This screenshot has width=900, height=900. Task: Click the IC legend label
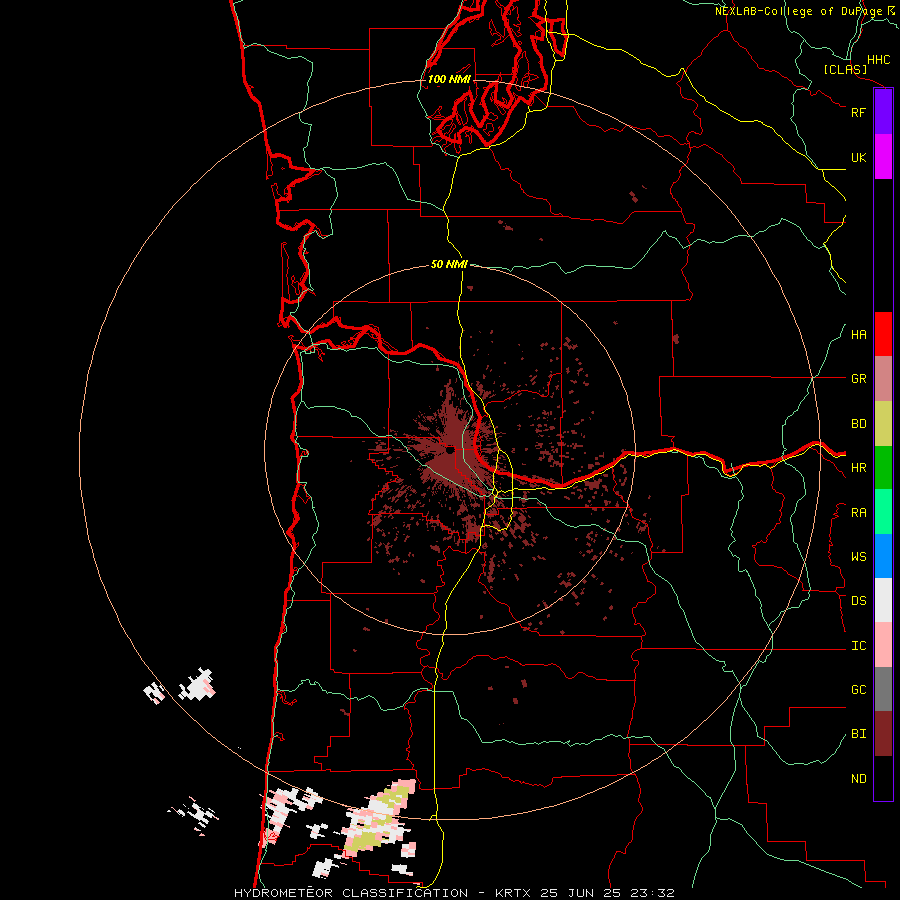tap(858, 646)
